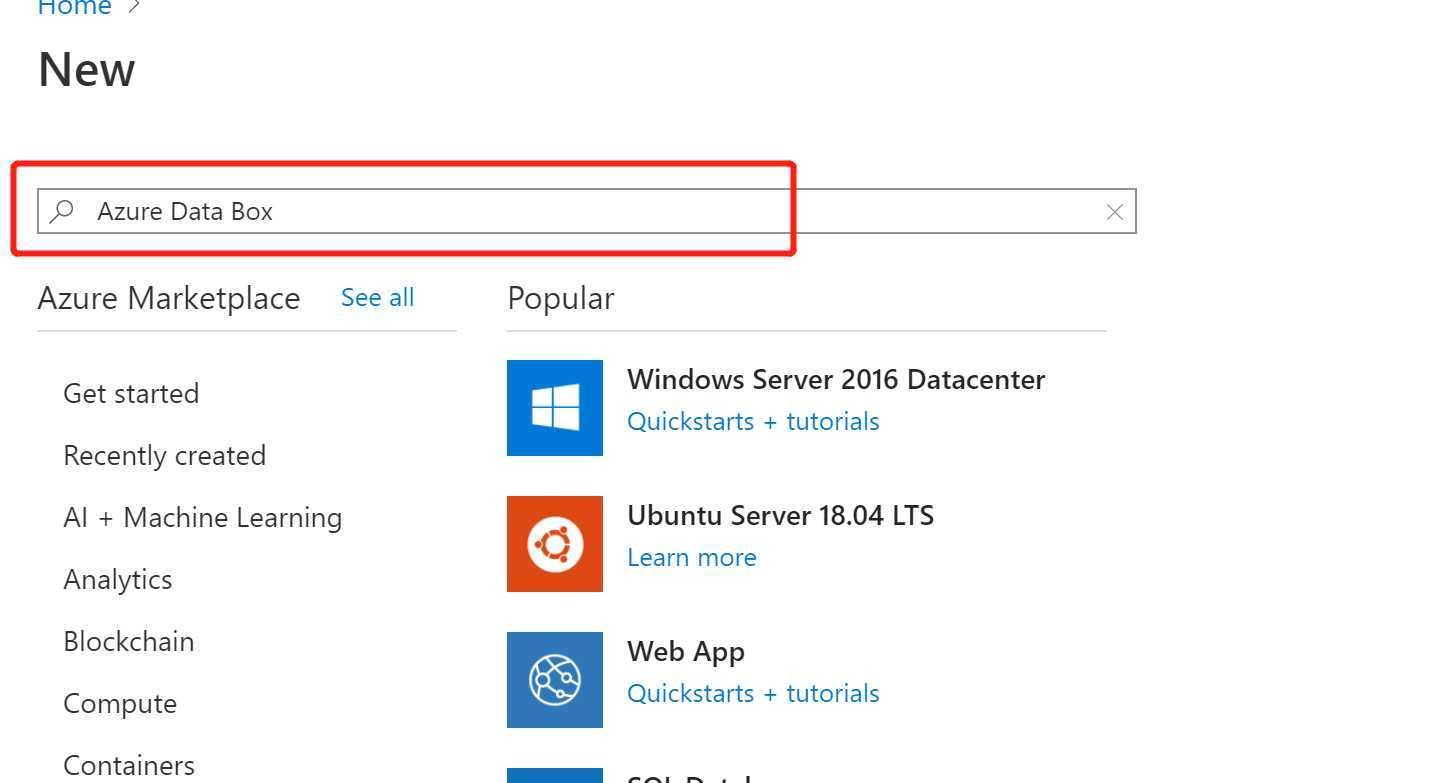Screen dimensions: 1438x783
Task: Focus the Azure Data Box search field
Action: pyautogui.click(x=586, y=211)
